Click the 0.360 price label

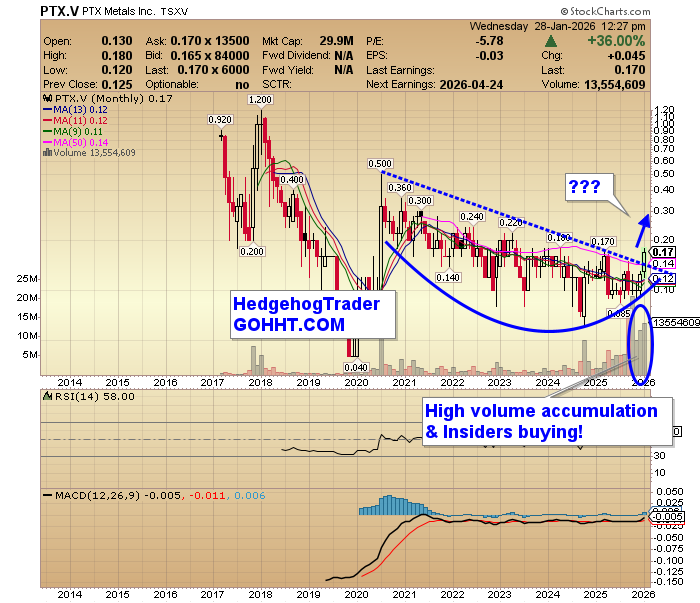coord(400,188)
